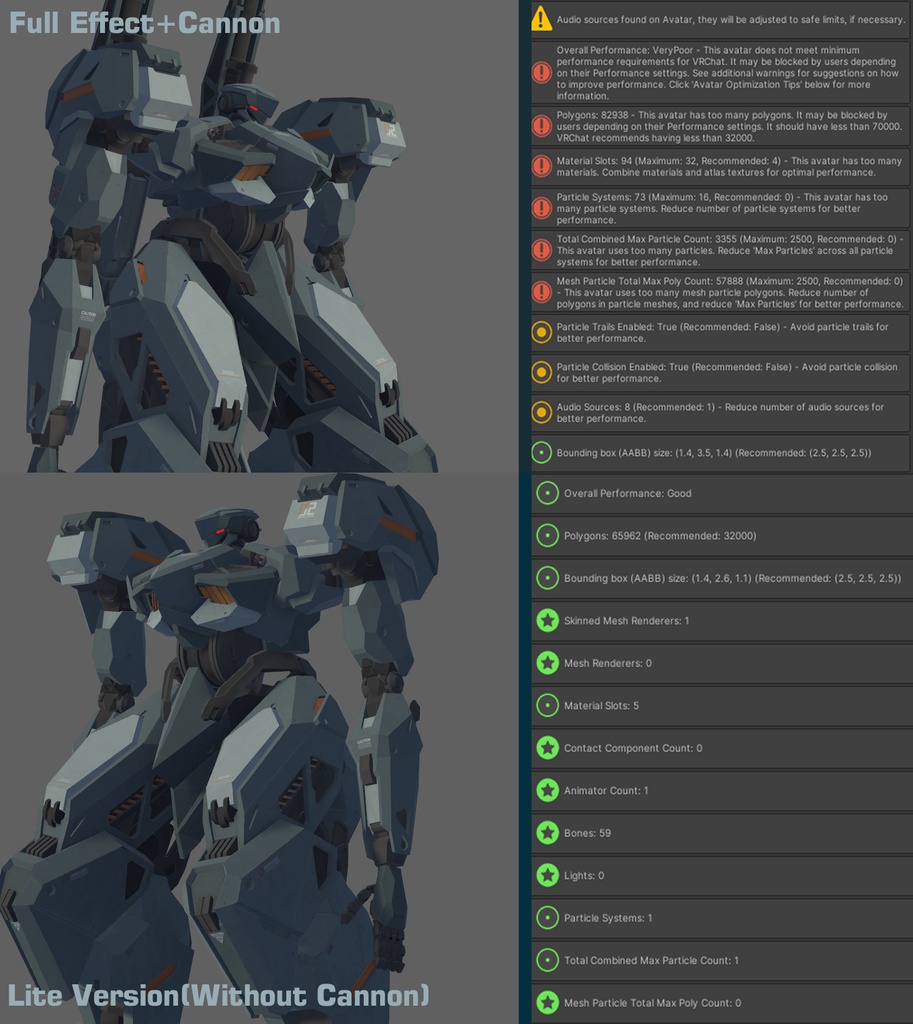
Task: Click the red error icon beside Material Slots warning
Action: tap(540, 166)
